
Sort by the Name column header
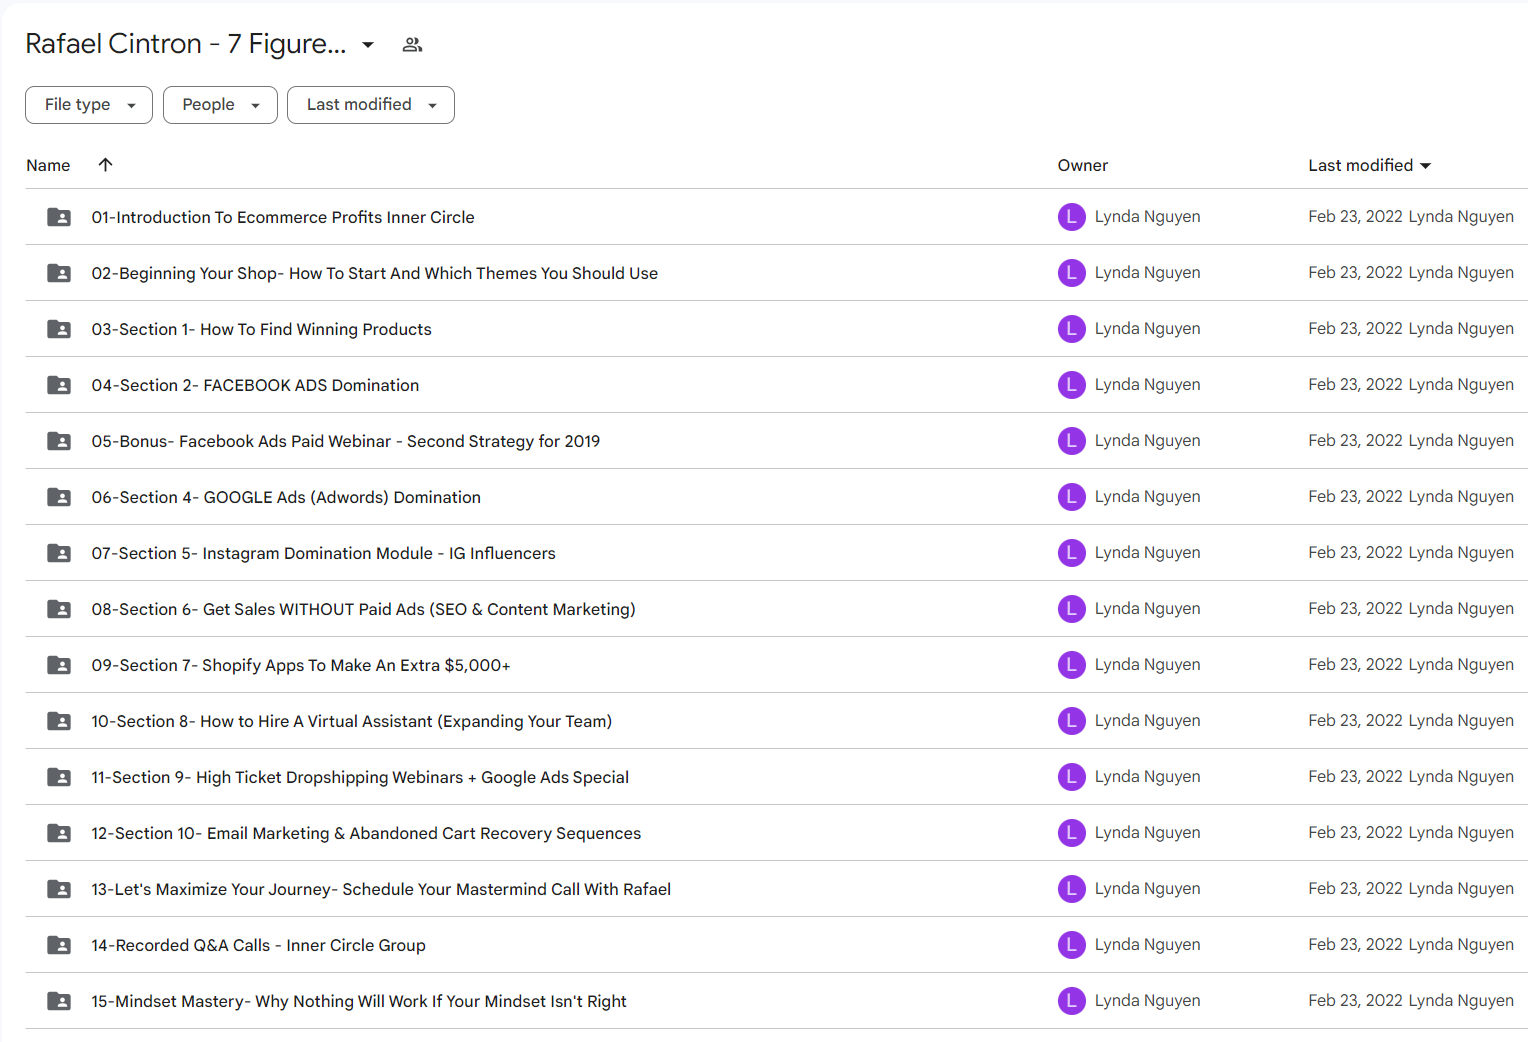point(48,165)
